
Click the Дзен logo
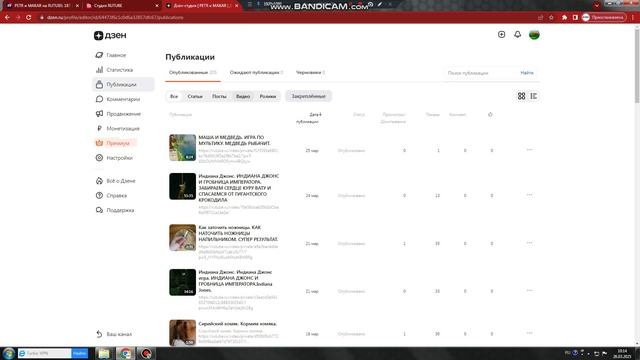click(x=110, y=35)
